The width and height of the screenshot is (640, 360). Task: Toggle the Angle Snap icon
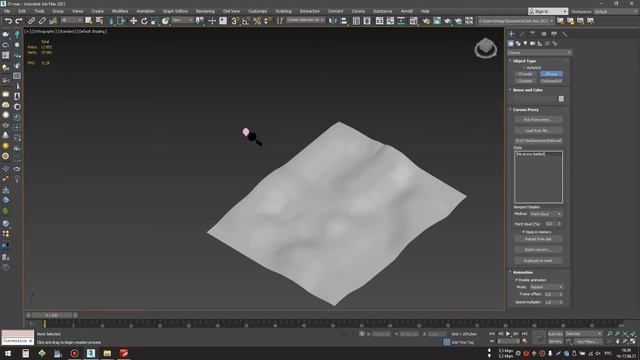point(246,21)
